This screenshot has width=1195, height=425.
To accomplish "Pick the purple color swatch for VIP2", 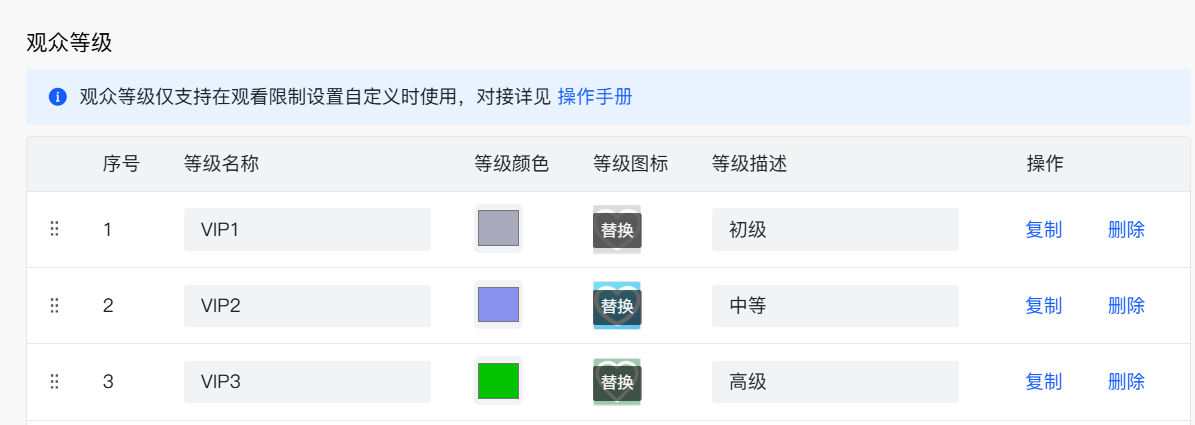I will (498, 305).
